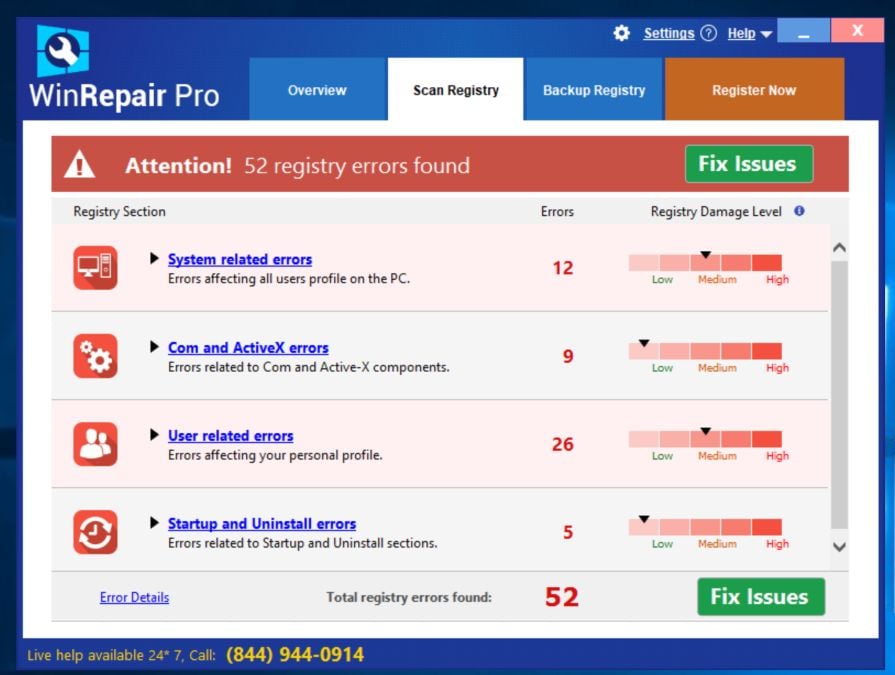This screenshot has height=675, width=895.
Task: Click the Com and ActiveX damage level bar
Action: click(x=705, y=351)
